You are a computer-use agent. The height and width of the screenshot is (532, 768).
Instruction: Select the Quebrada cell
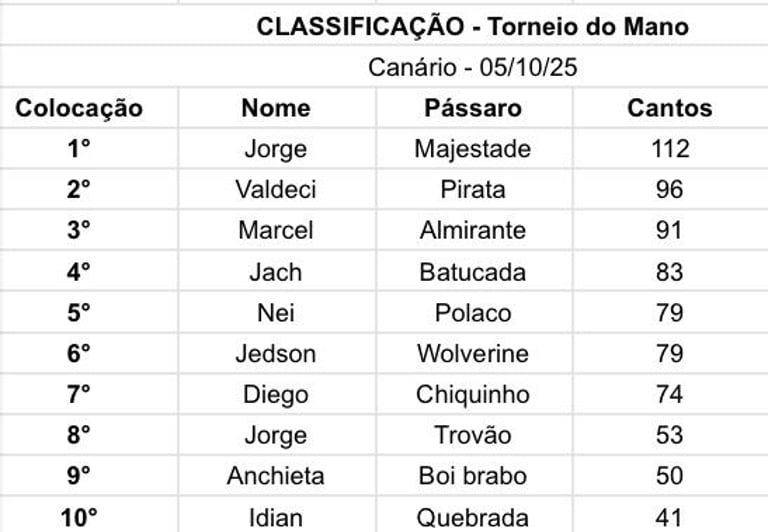click(x=474, y=515)
